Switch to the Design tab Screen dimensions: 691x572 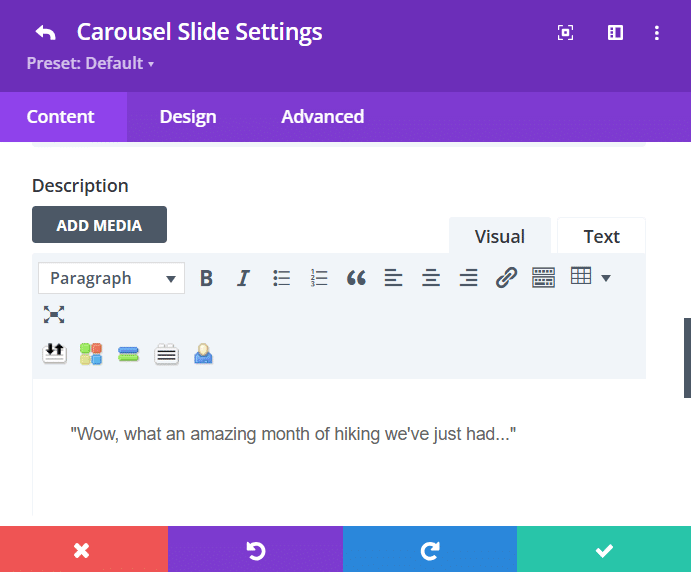[188, 117]
